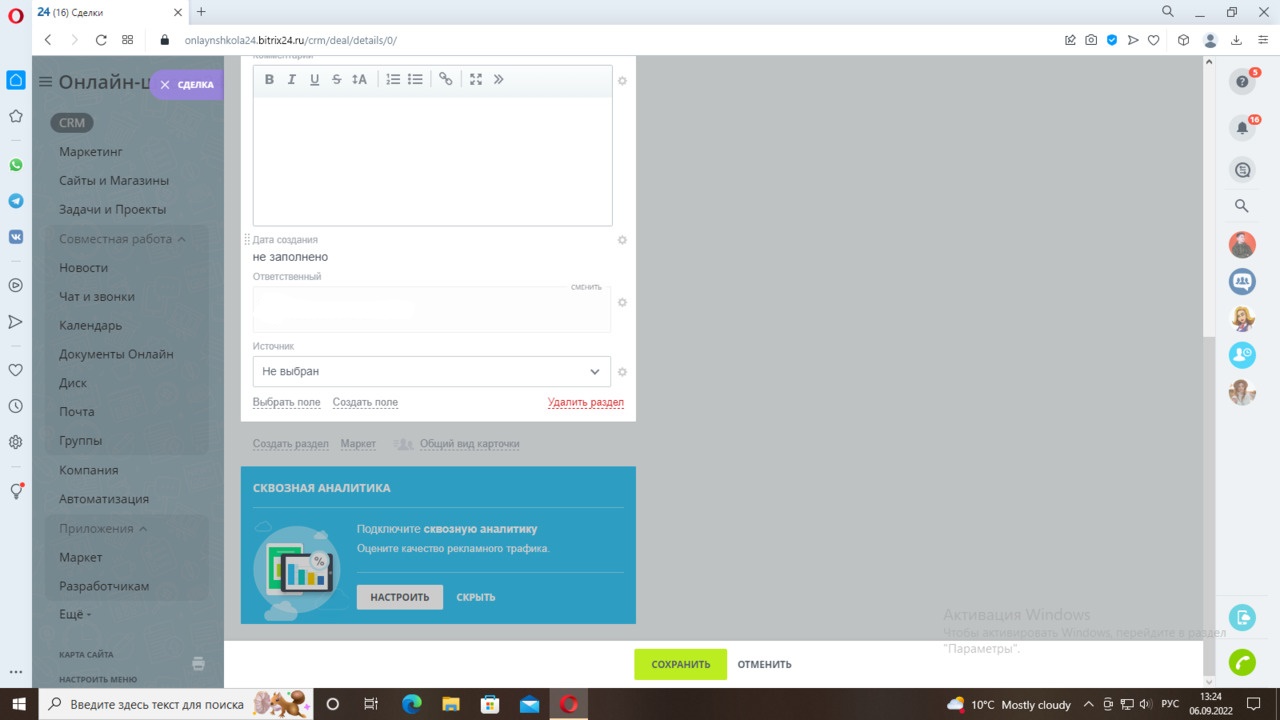Image resolution: width=1280 pixels, height=720 pixels.
Task: Open the Bitrix24 chat list icon
Action: click(1243, 170)
